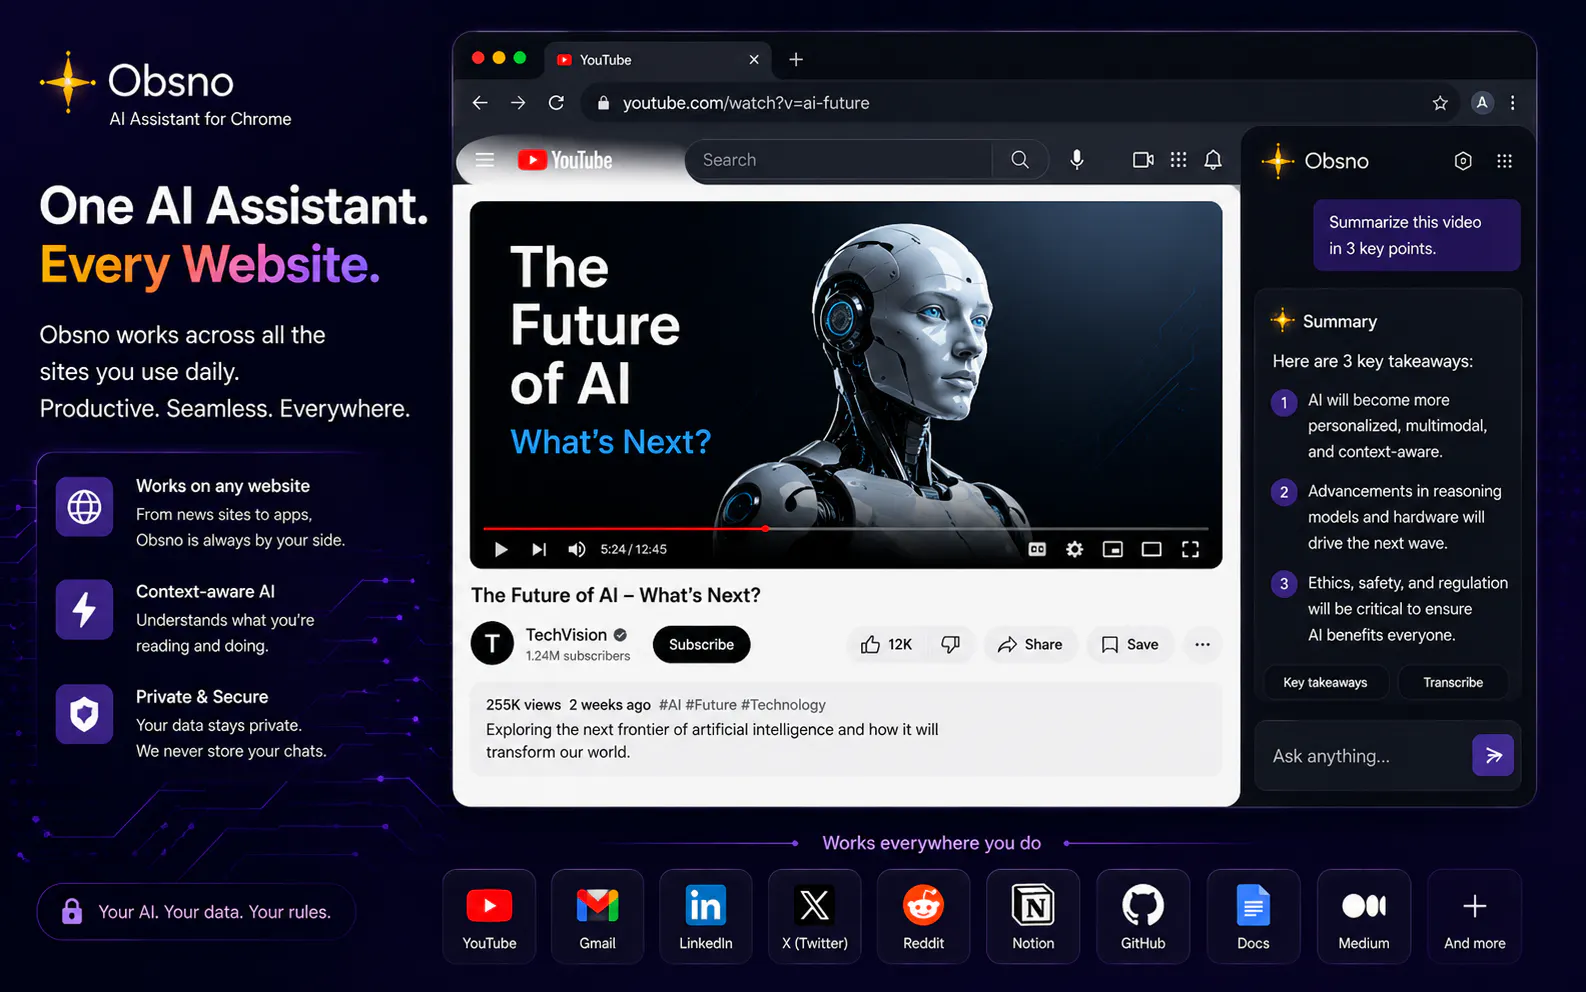Select the Gmail site tile
The image size is (1586, 992).
click(x=597, y=917)
